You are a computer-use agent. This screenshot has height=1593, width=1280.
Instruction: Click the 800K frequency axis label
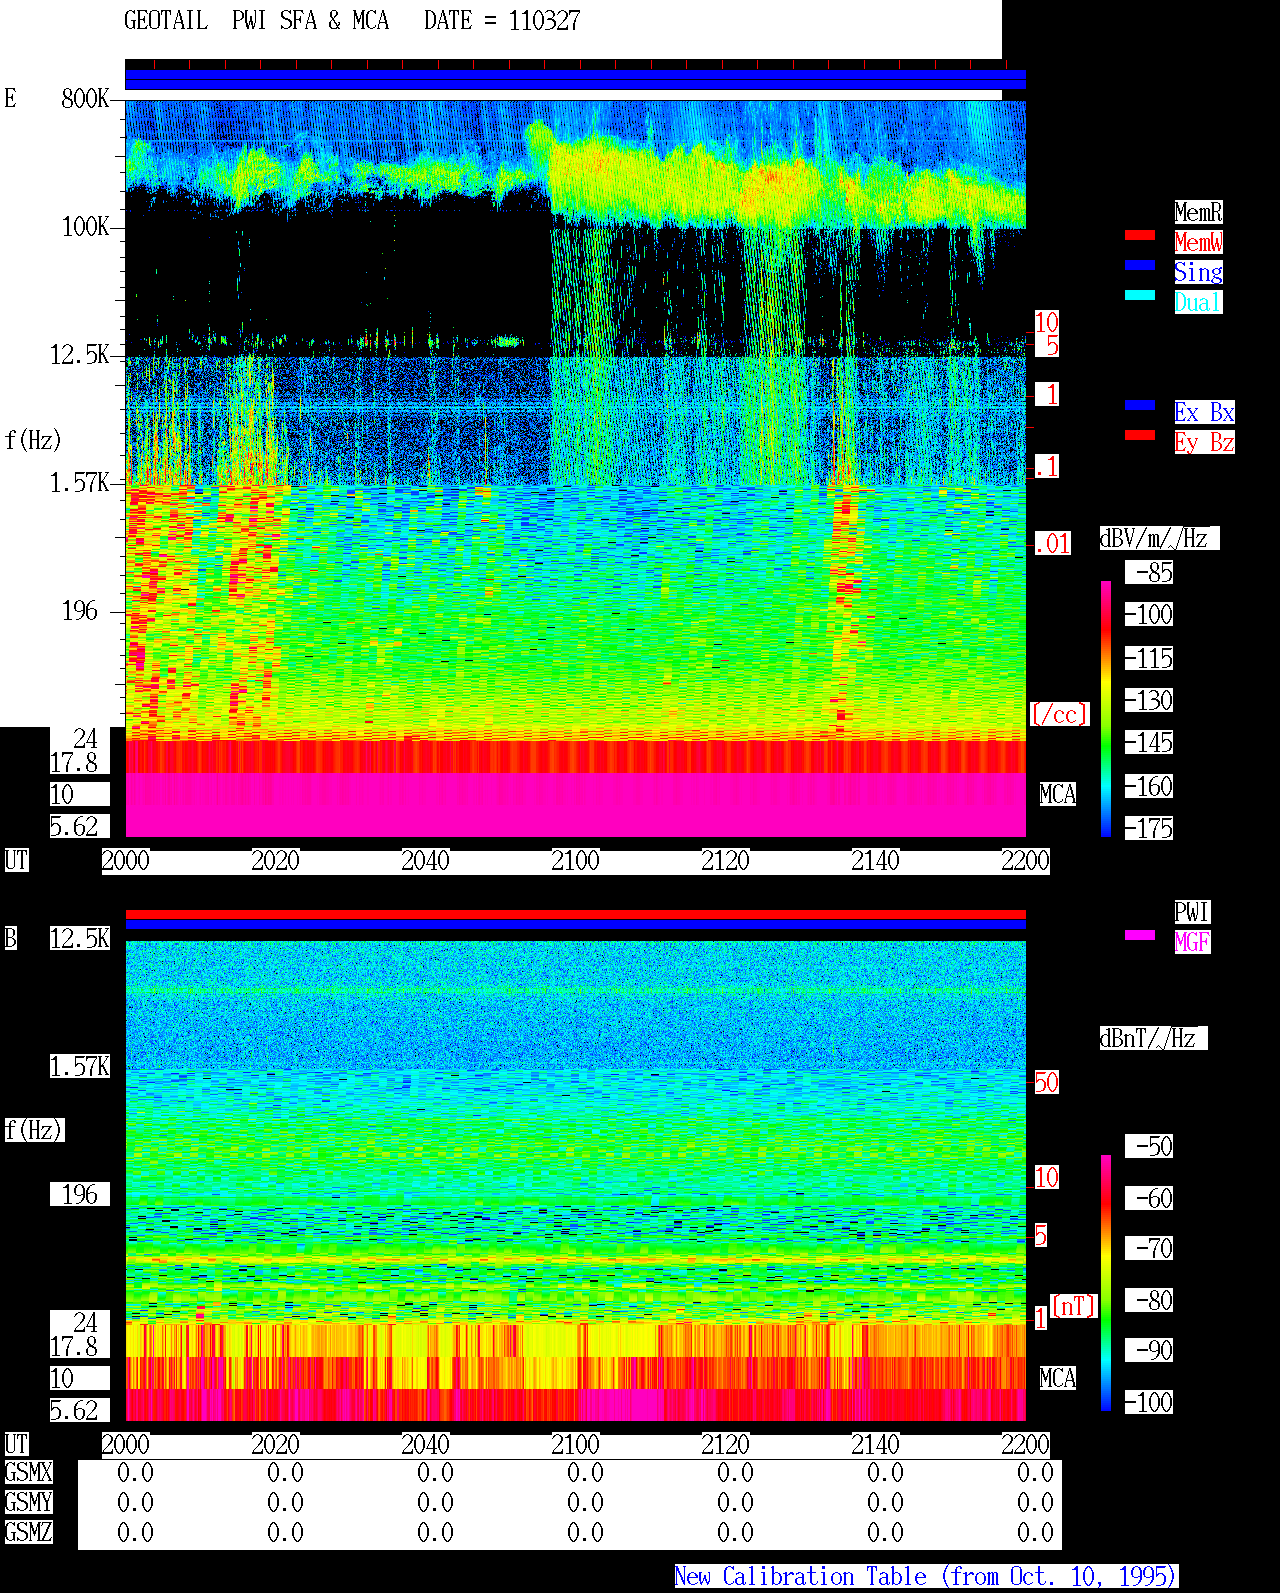[85, 98]
